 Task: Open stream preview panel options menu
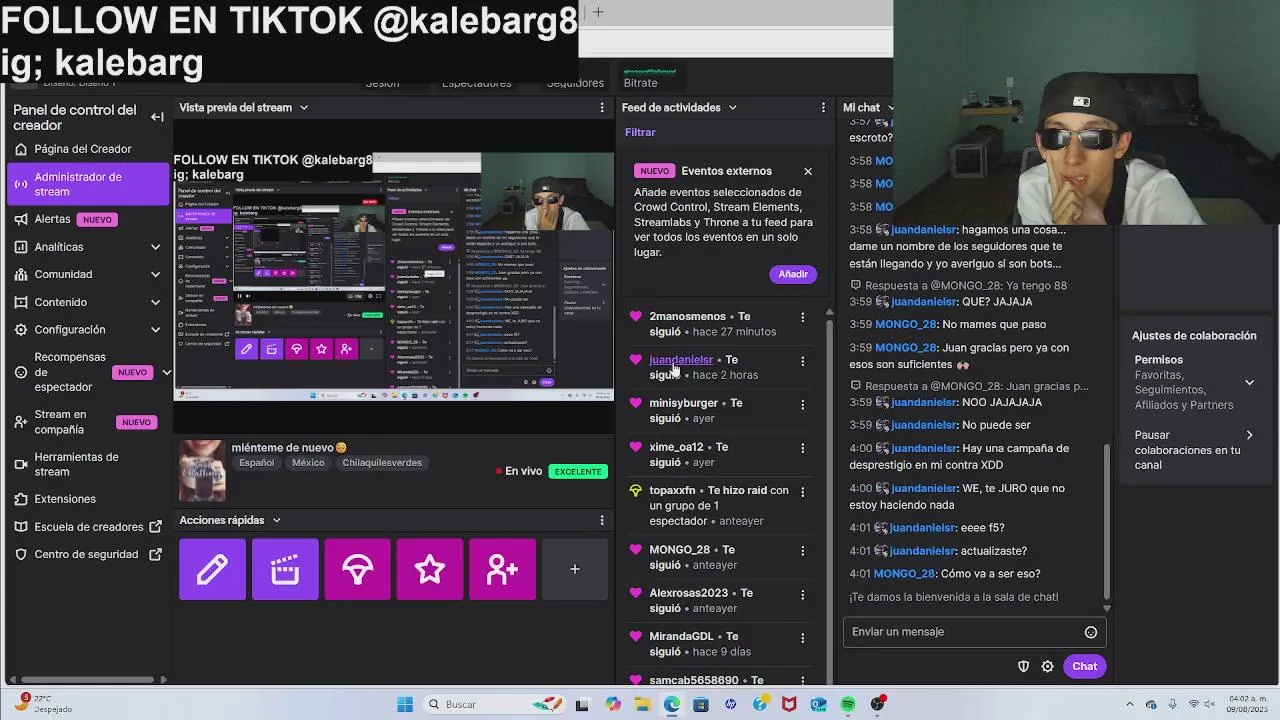(602, 107)
